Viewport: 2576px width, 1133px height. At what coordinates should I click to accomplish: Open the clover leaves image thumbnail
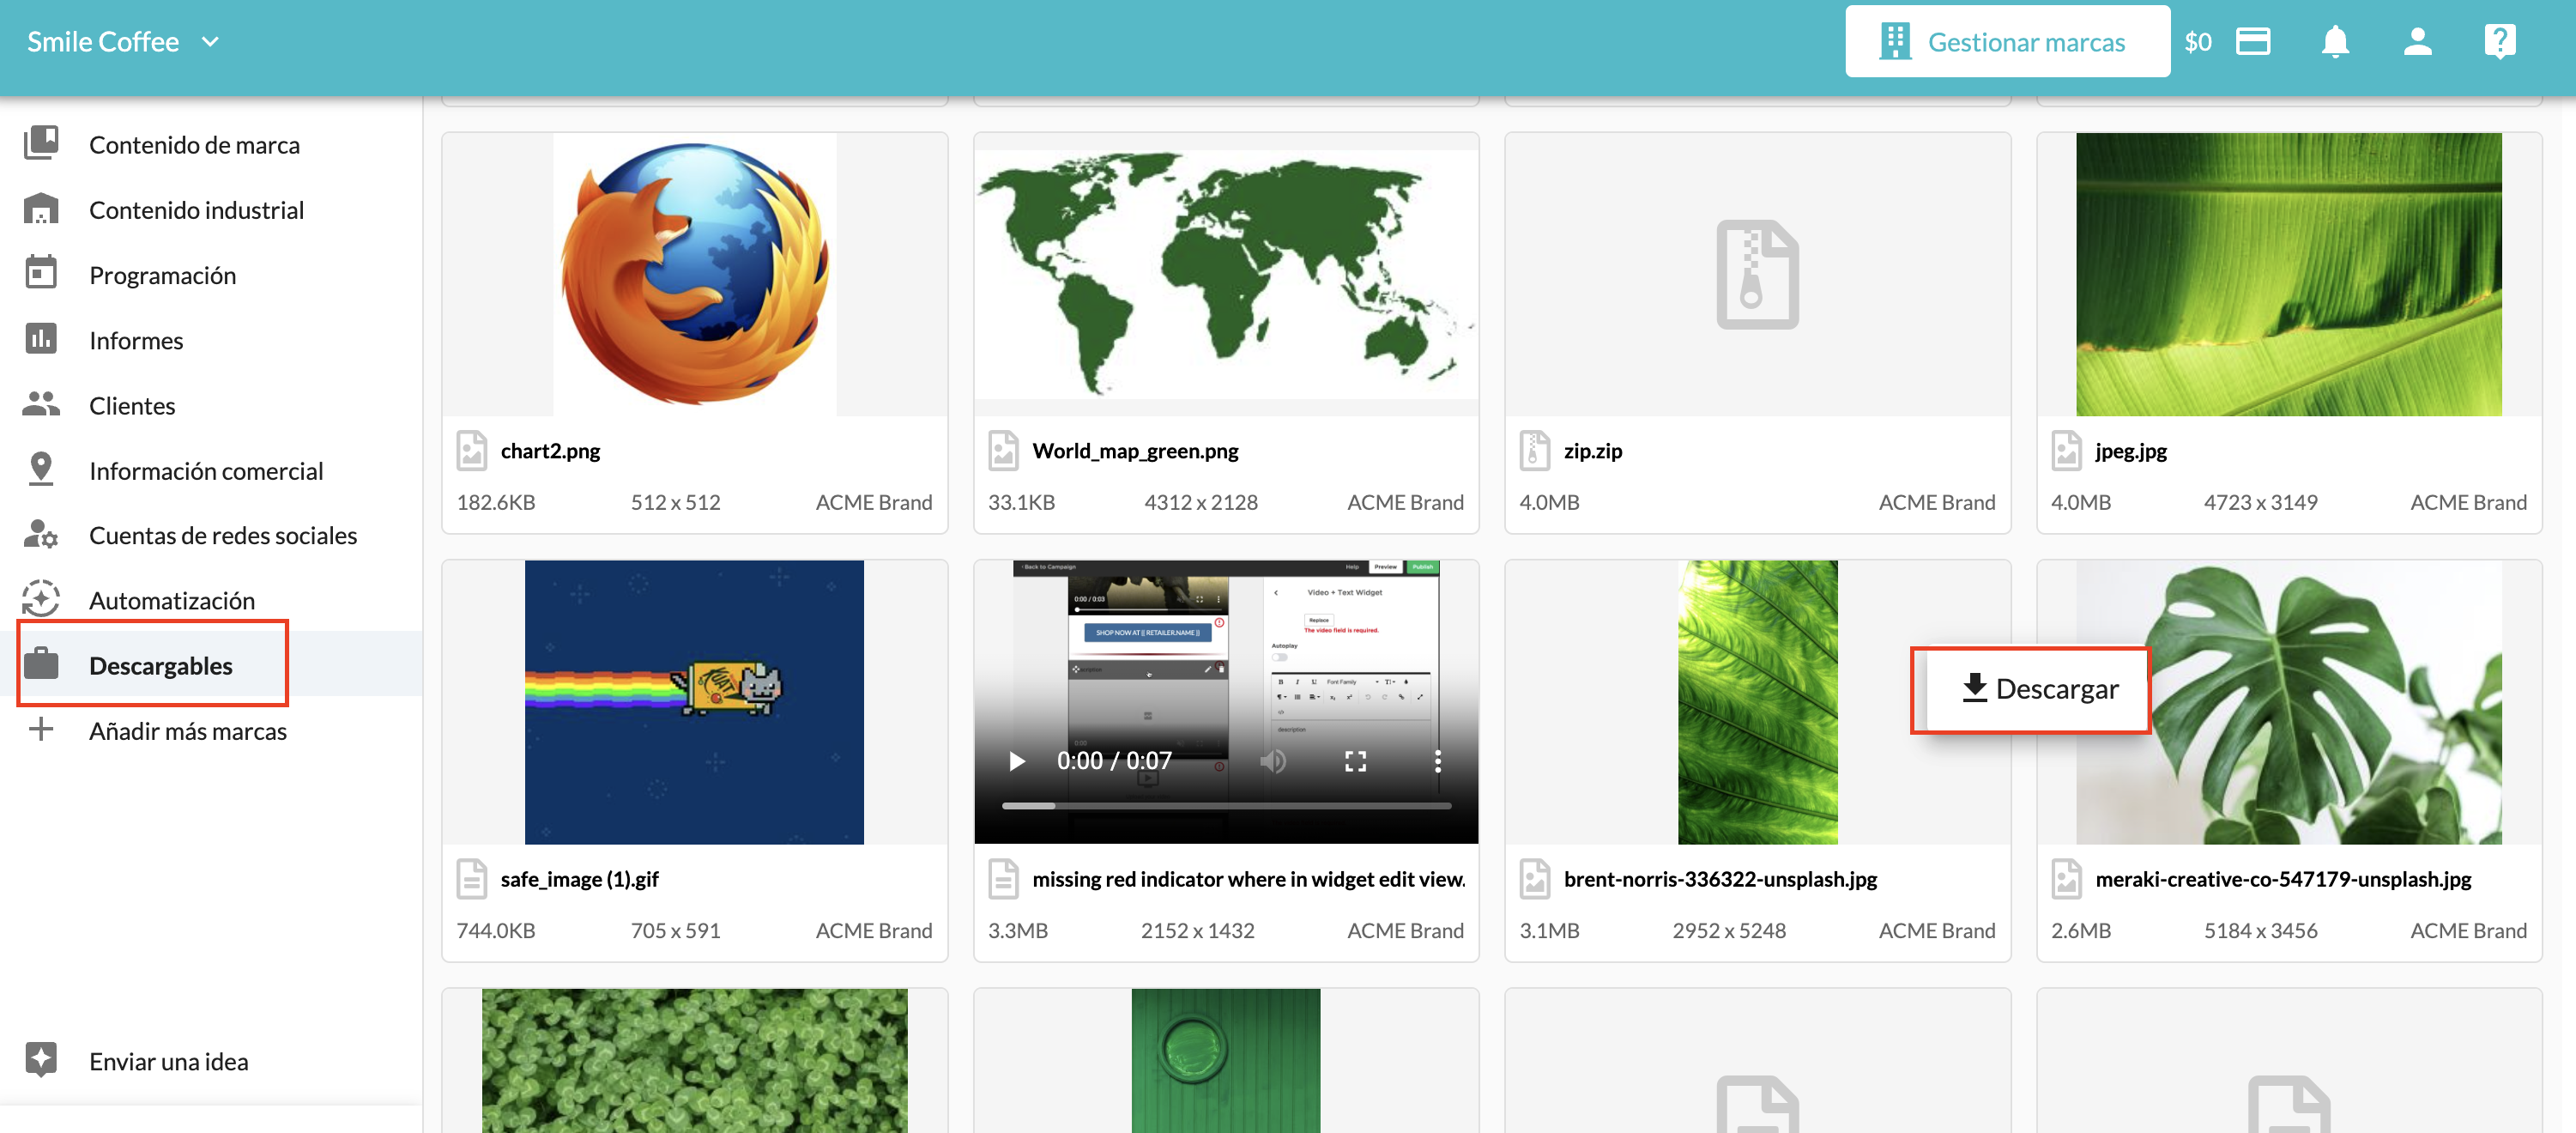(695, 1061)
